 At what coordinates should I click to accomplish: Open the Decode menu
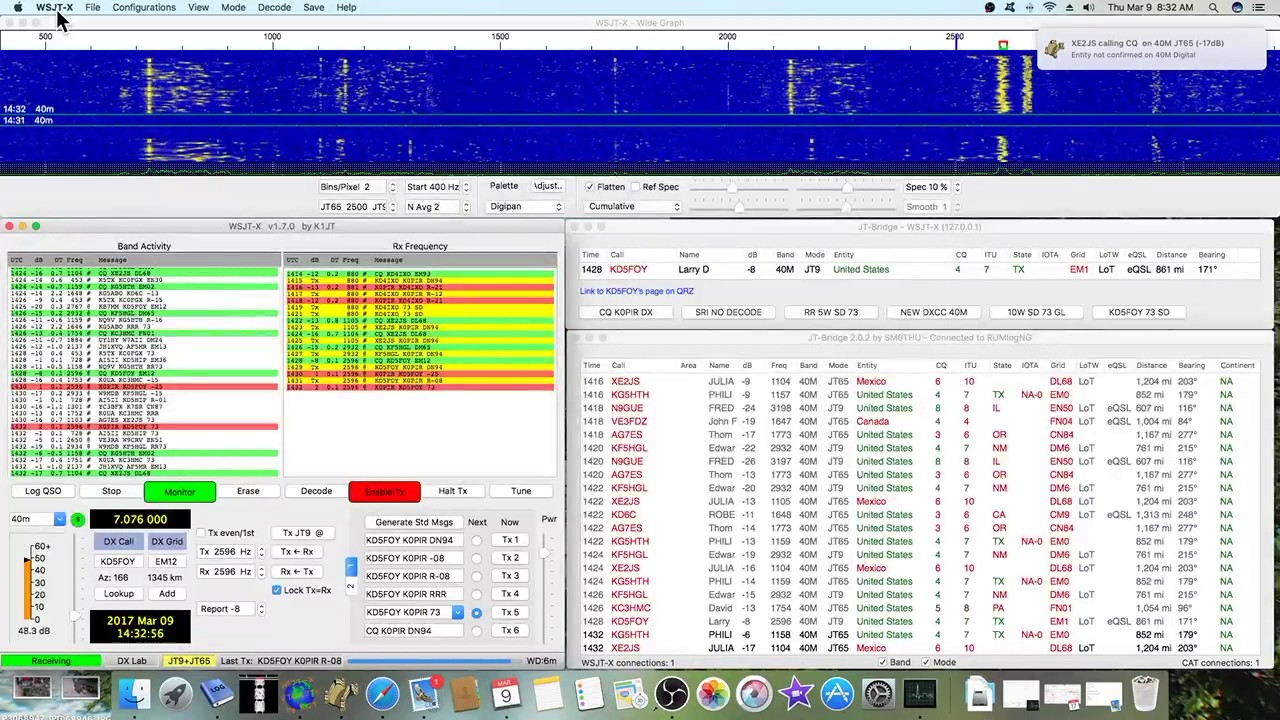(x=274, y=7)
